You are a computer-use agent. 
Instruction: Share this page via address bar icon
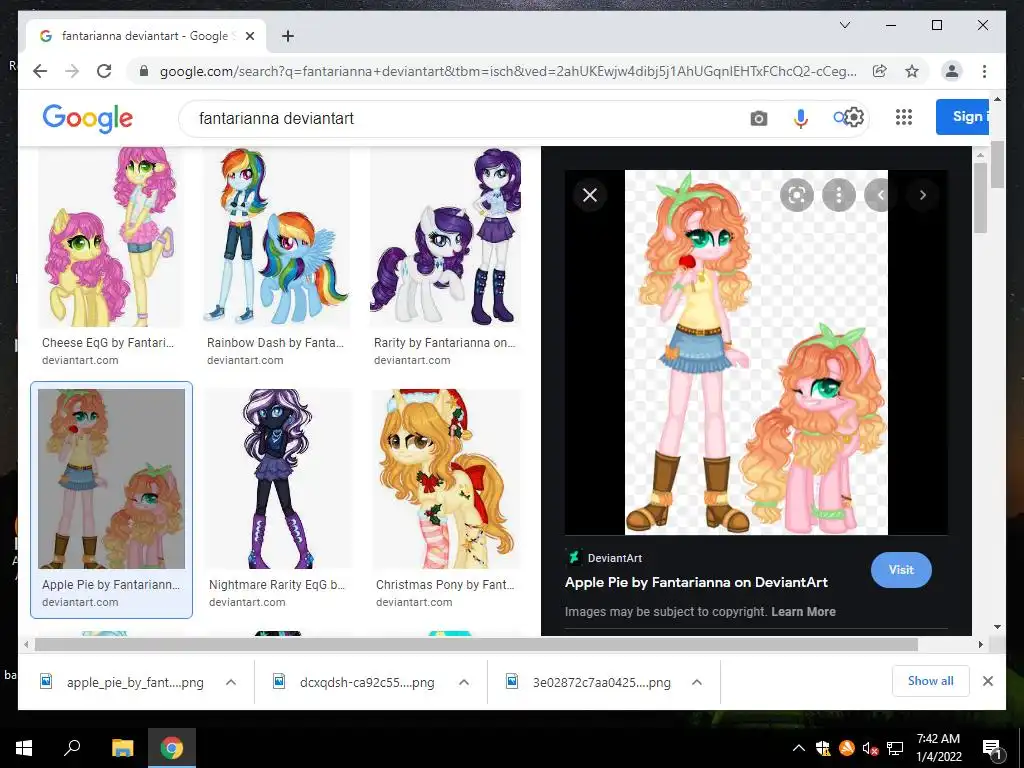tap(880, 71)
